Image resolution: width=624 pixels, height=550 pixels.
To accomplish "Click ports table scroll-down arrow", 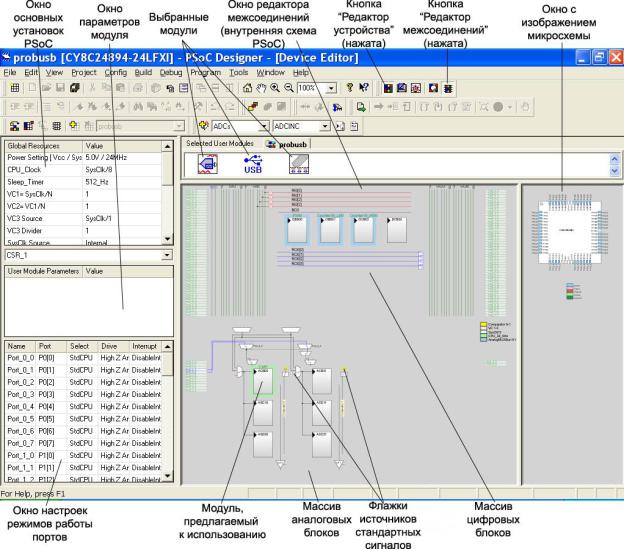I will (168, 476).
